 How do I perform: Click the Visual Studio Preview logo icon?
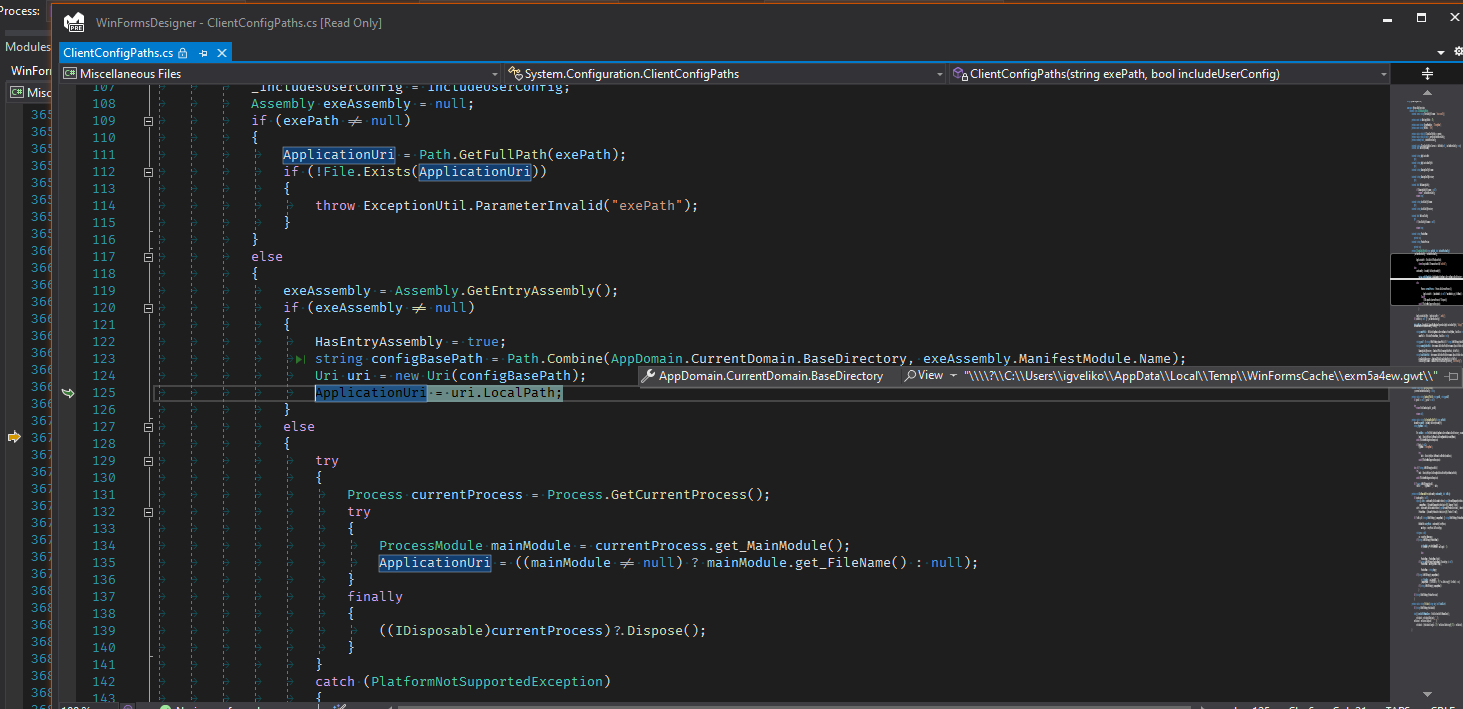pyautogui.click(x=74, y=22)
